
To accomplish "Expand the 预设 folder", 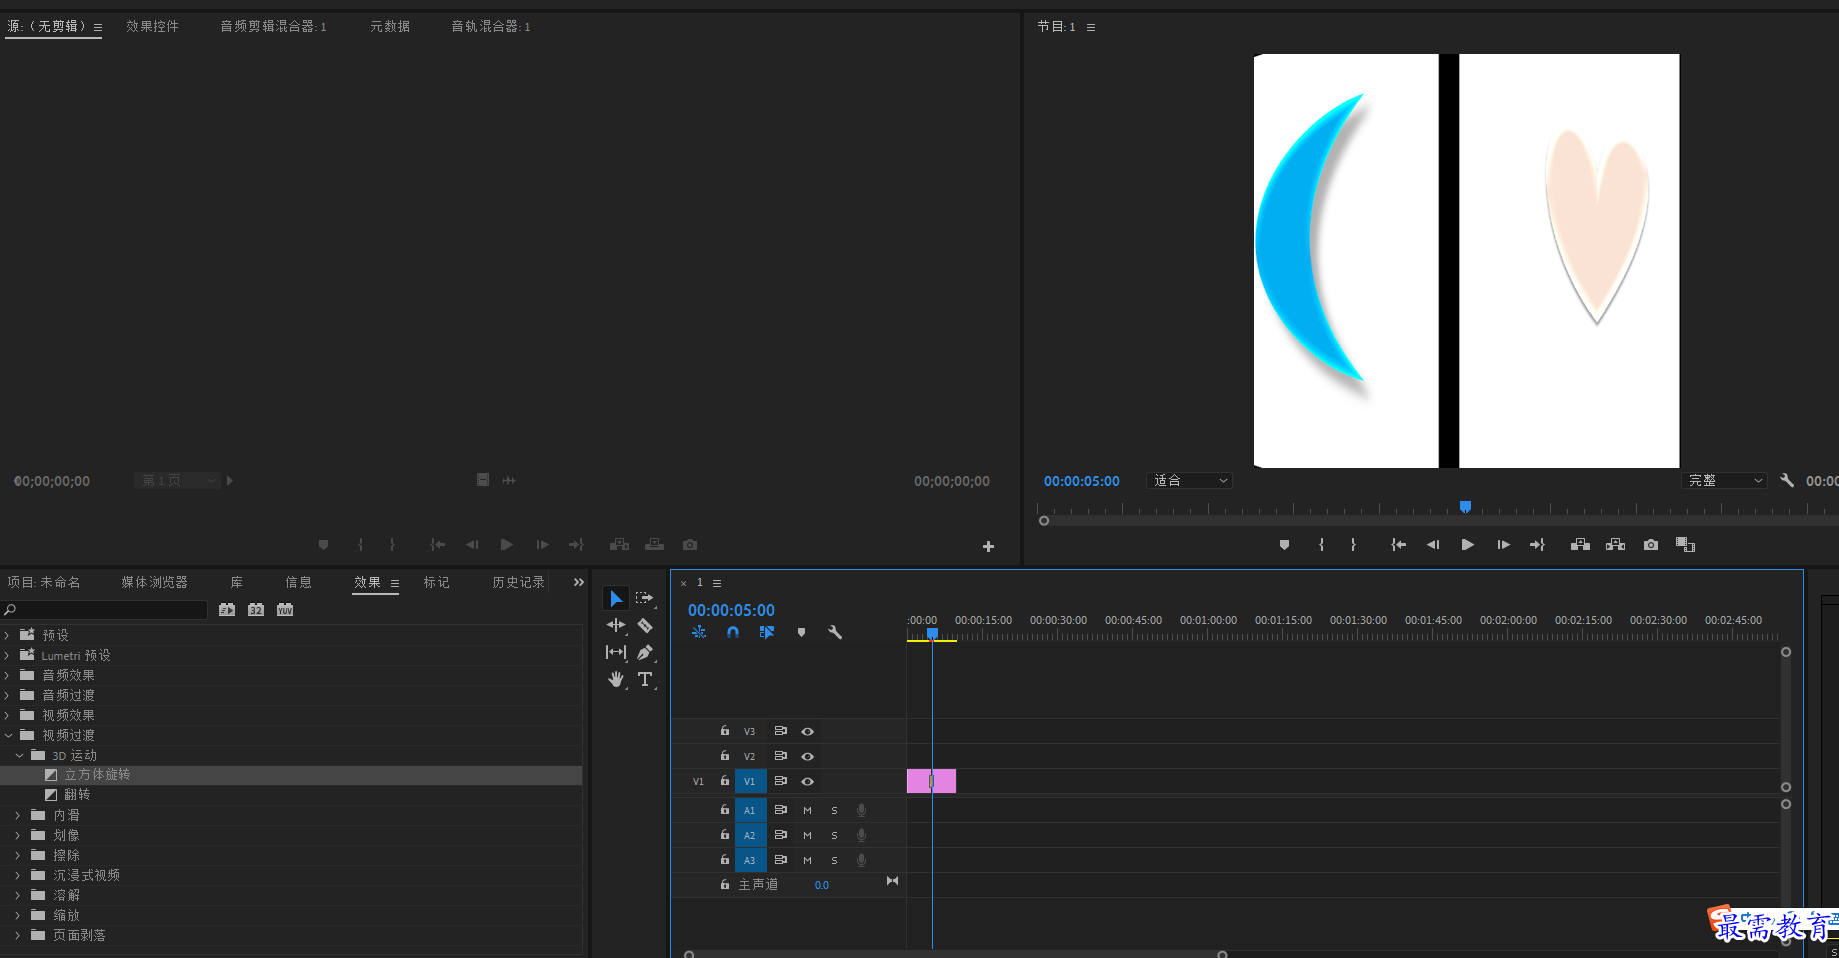I will coord(8,635).
